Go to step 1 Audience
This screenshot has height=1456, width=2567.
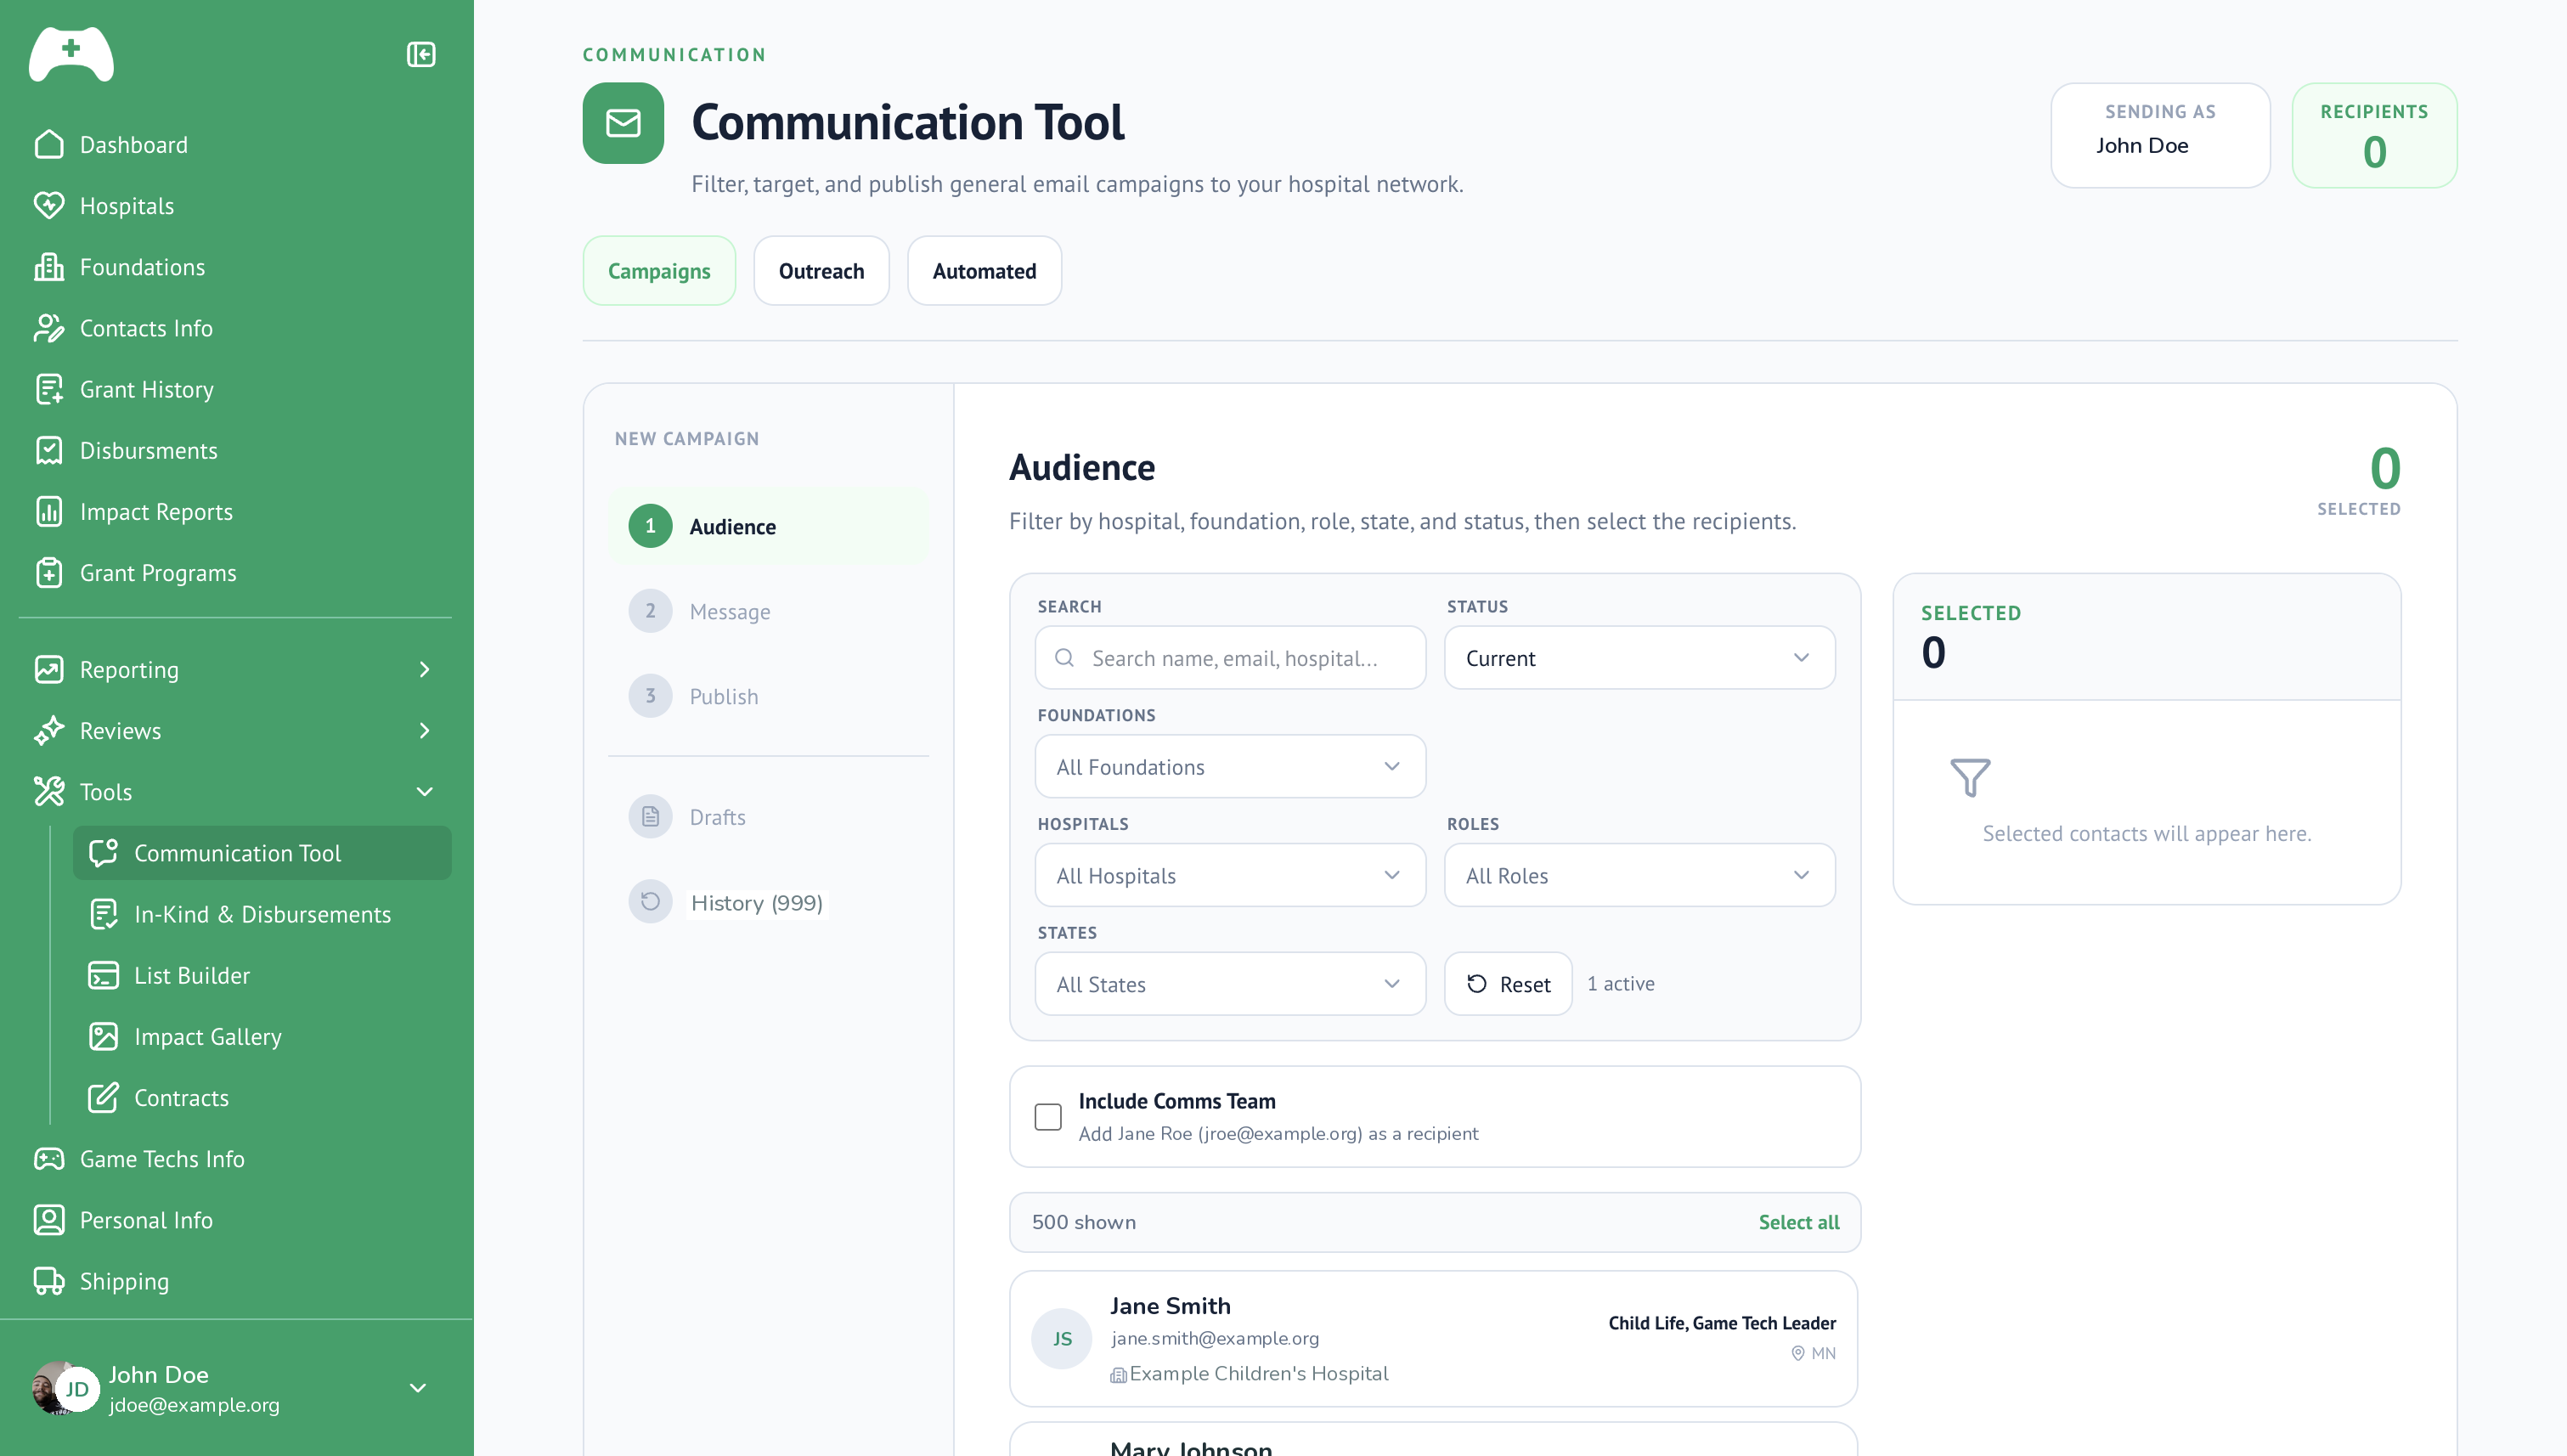pos(768,526)
